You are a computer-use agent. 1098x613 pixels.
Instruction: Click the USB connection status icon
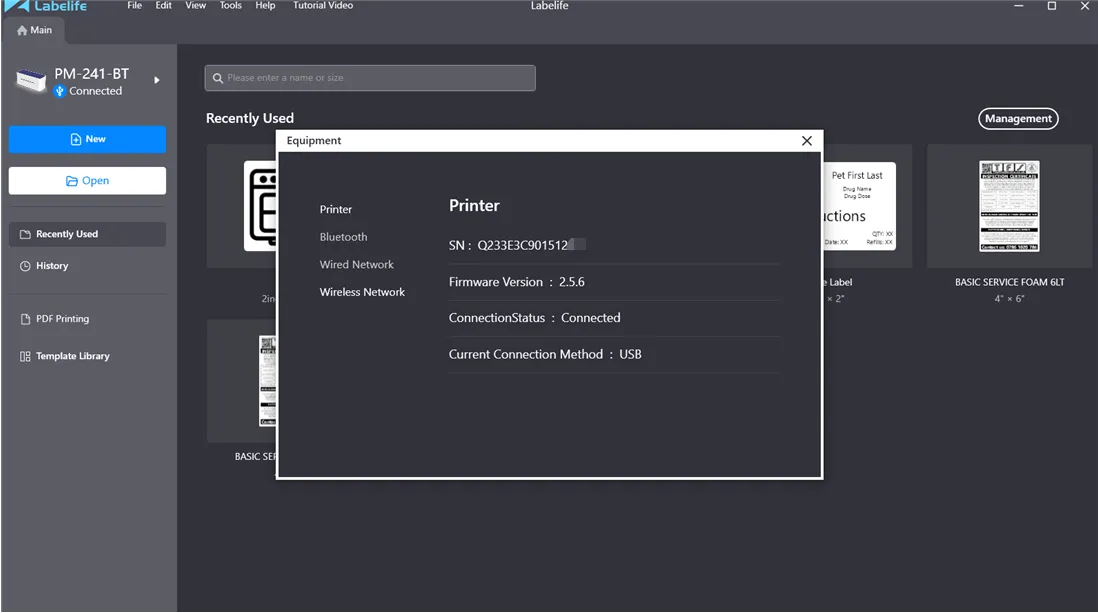(60, 91)
